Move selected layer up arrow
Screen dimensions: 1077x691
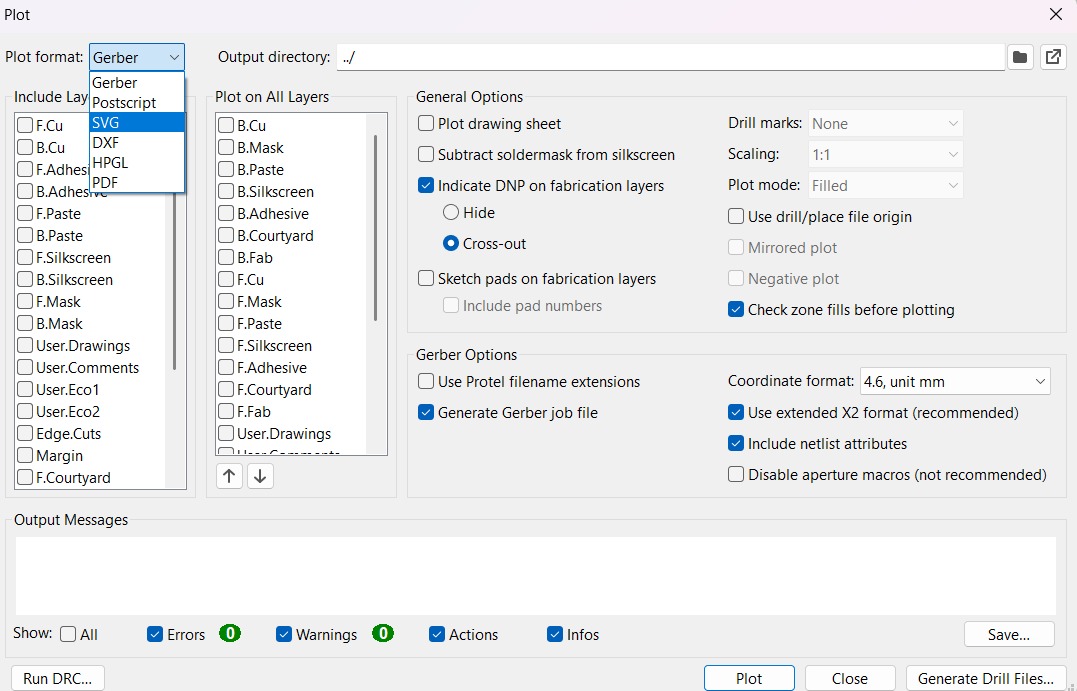(229, 476)
